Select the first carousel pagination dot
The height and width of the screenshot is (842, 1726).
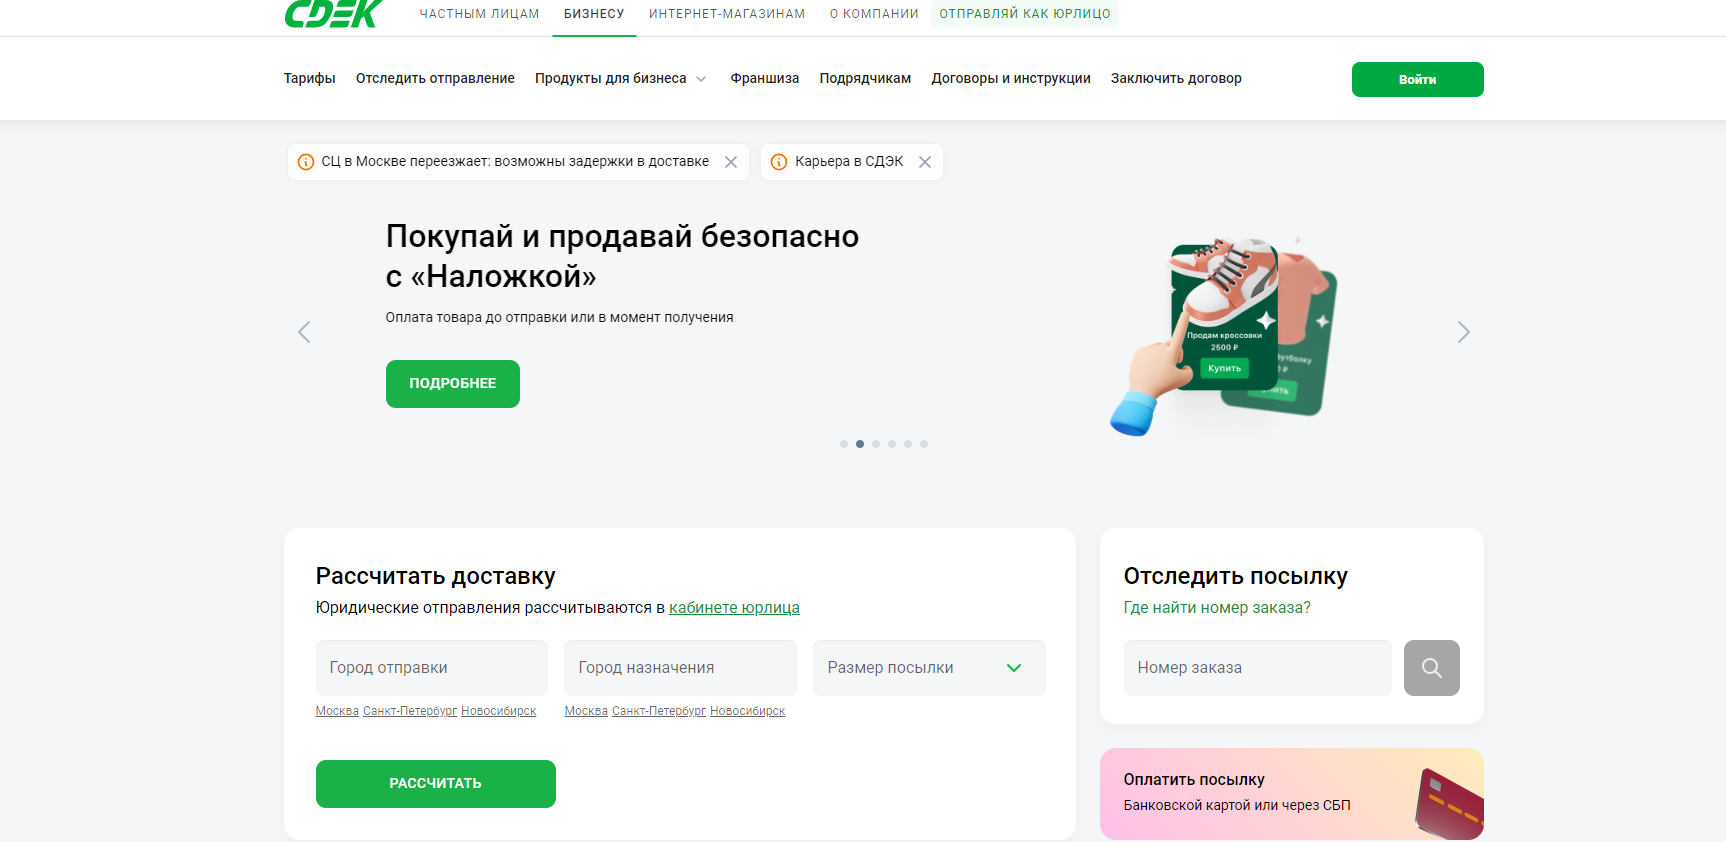844,444
